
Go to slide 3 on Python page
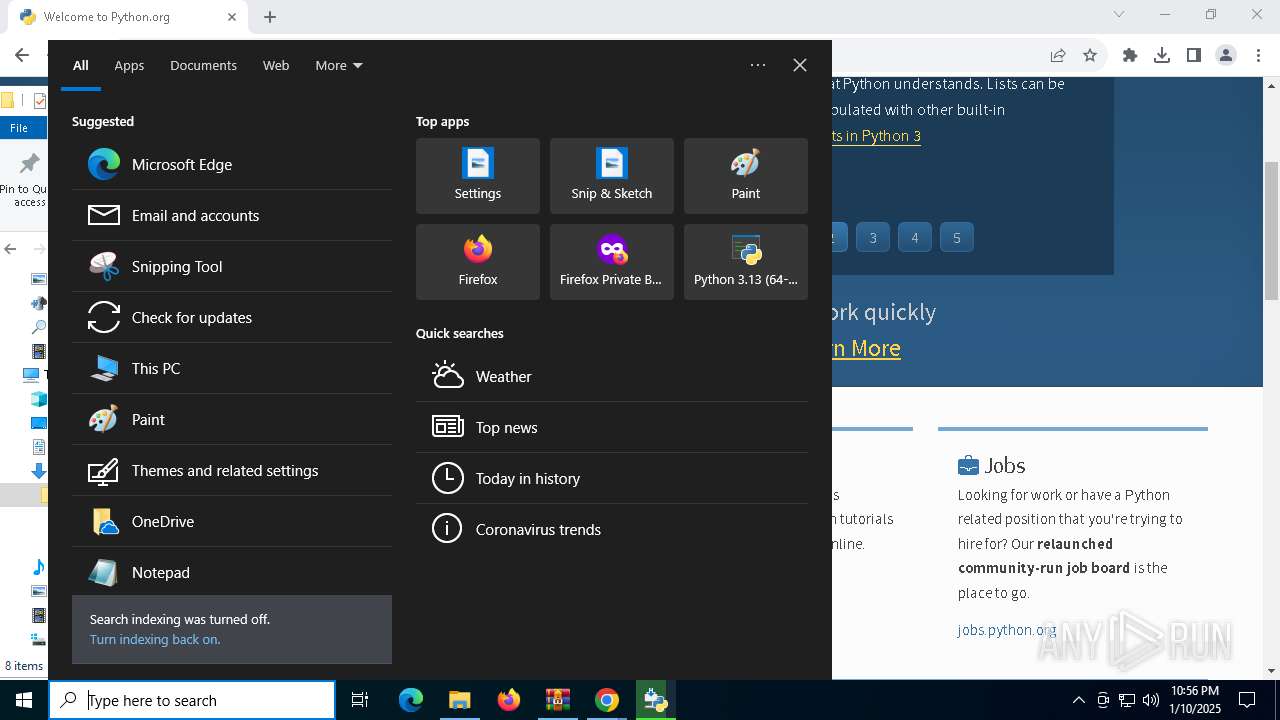click(x=873, y=237)
